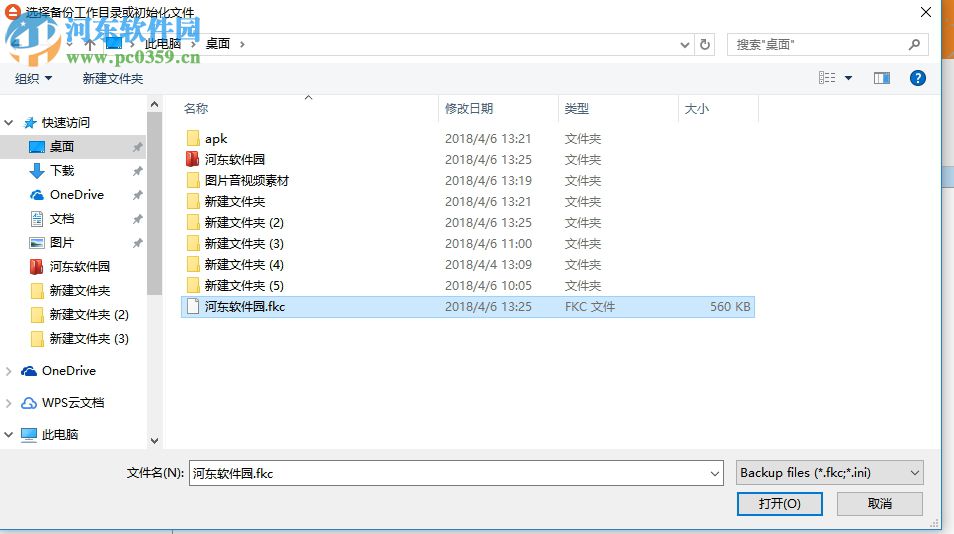Click the 文档 document icon in sidebar

(37, 218)
